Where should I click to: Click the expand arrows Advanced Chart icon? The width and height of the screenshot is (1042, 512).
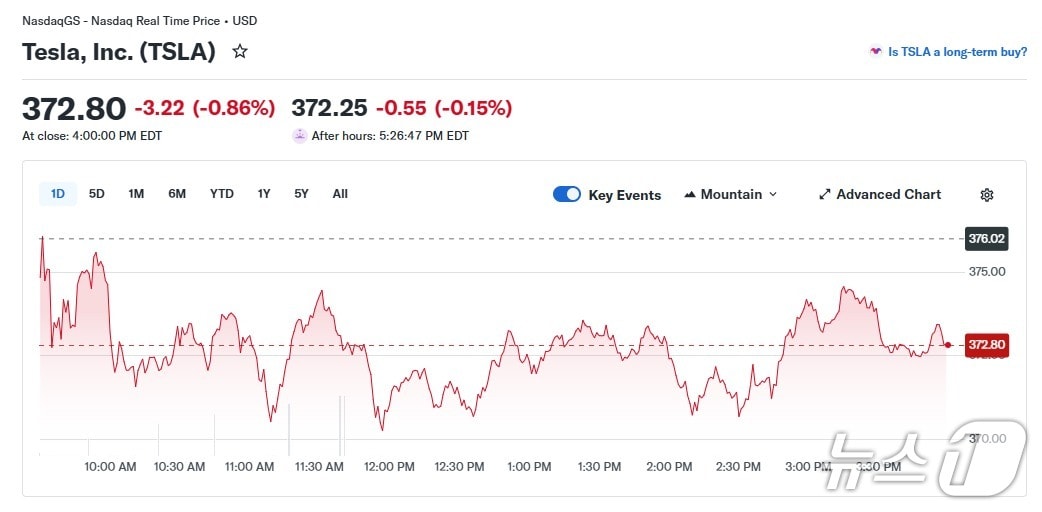[x=825, y=195]
